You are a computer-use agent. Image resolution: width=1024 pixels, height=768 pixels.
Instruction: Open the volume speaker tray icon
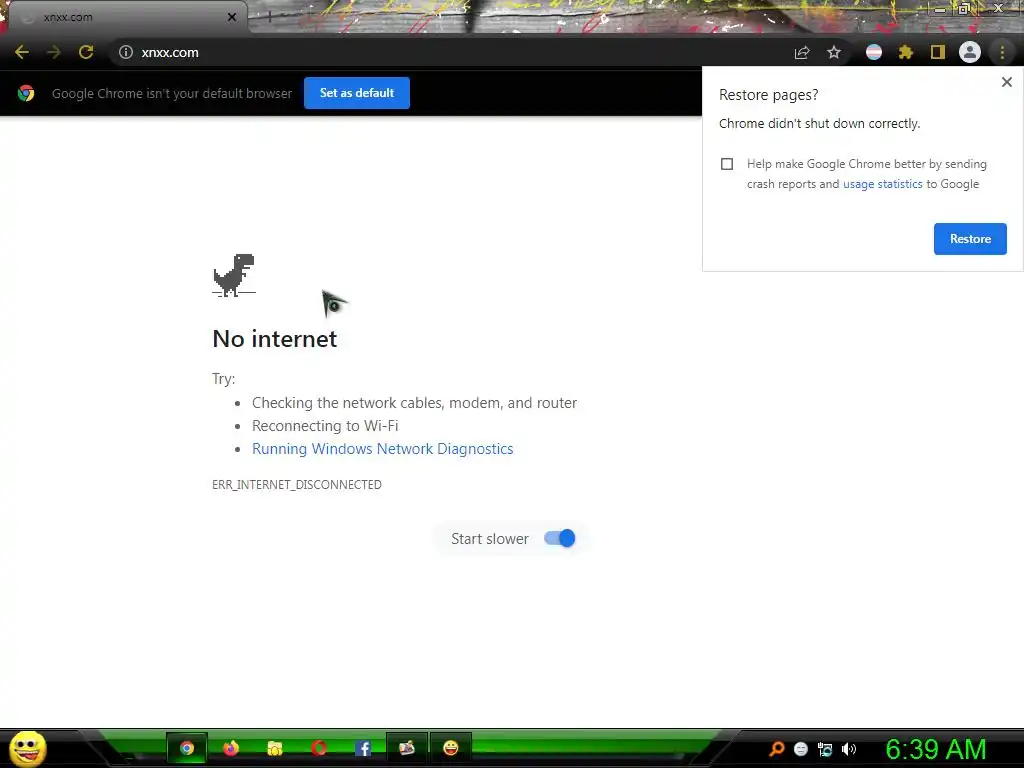click(848, 749)
